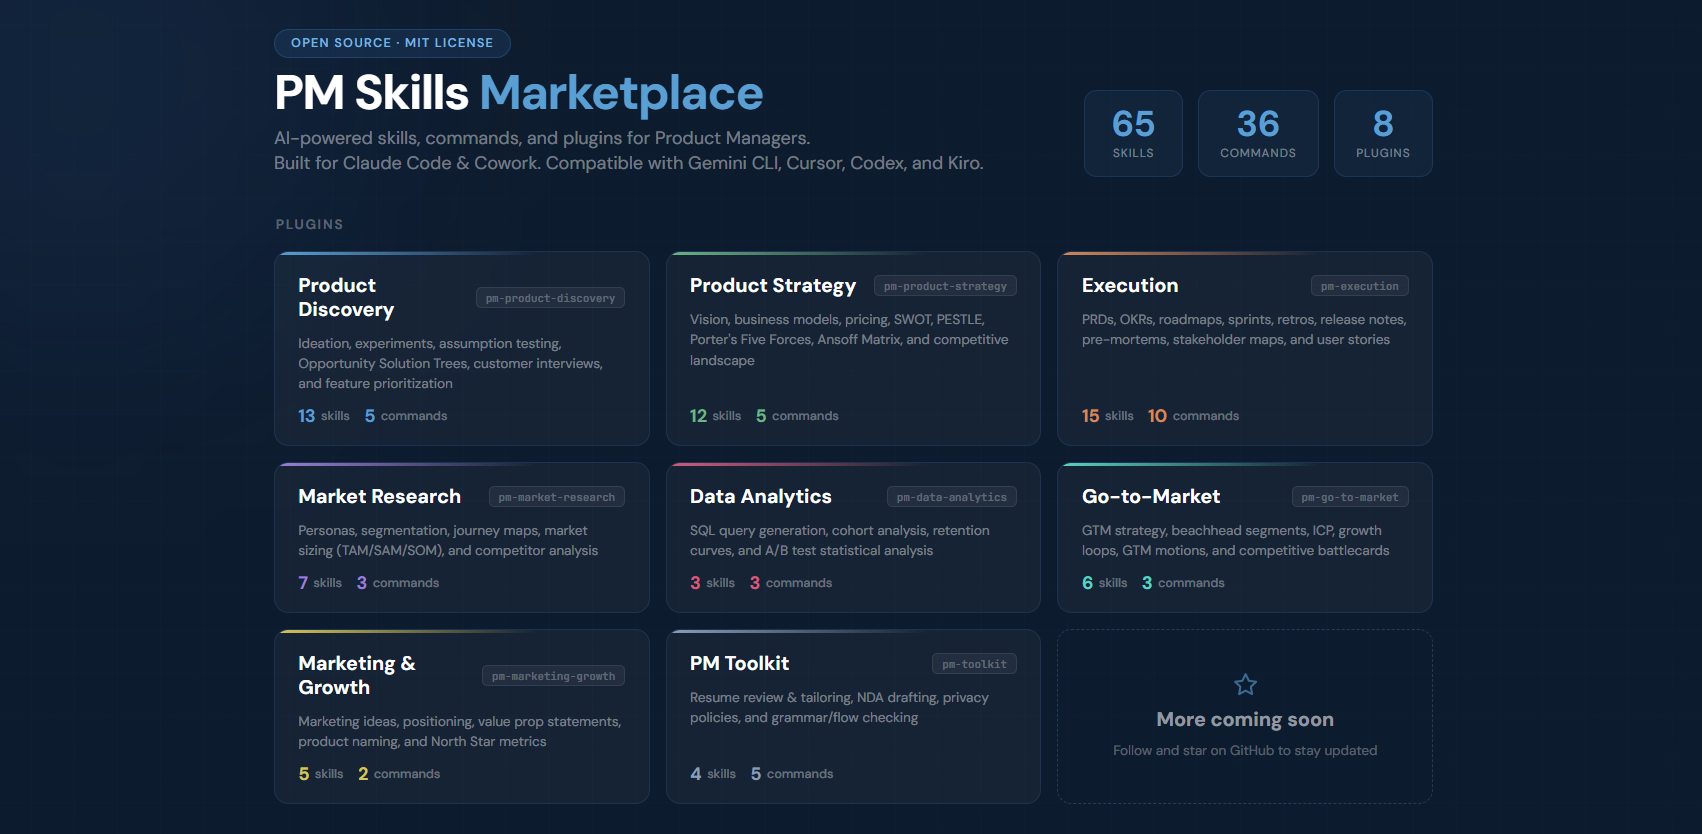Screen dimensions: 1702x834
Task: Click the Data Analytics description about SQL query generation
Action: point(840,541)
